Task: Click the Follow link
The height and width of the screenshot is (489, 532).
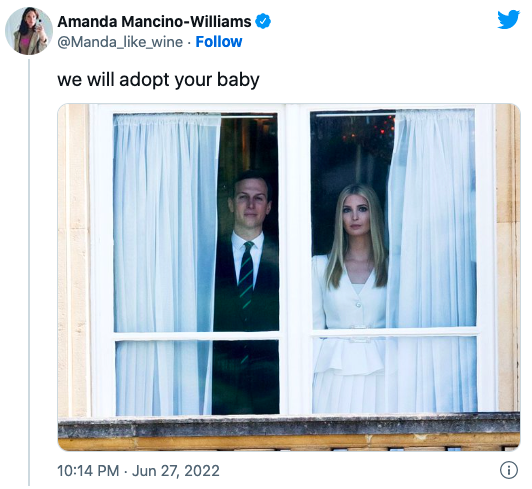Action: pyautogui.click(x=219, y=42)
